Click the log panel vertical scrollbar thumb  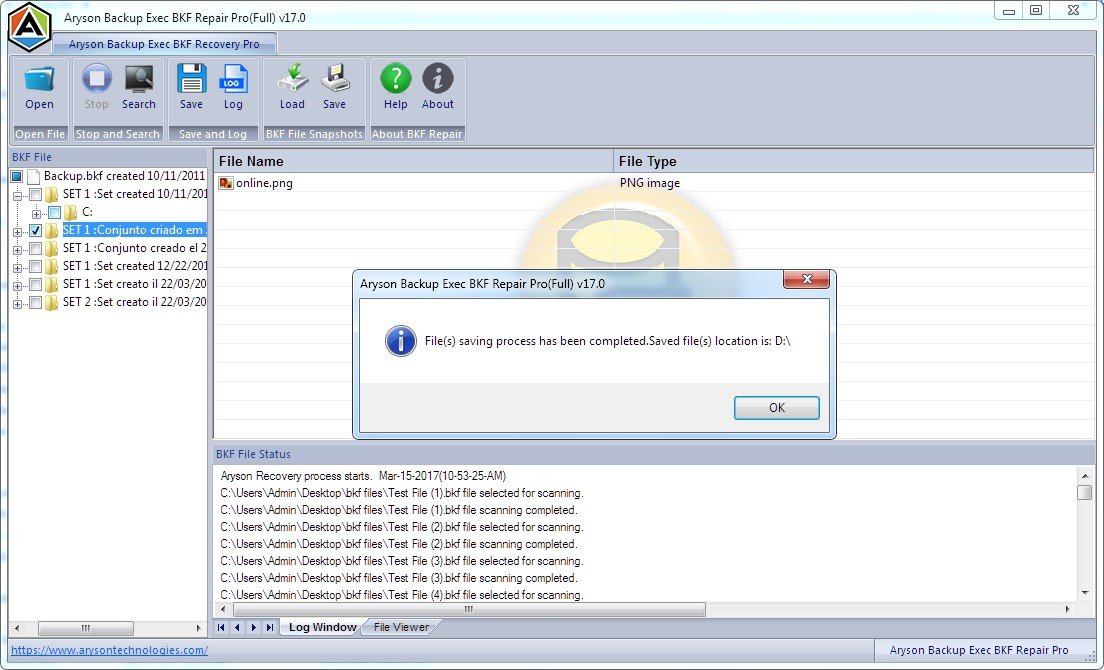(x=1085, y=492)
